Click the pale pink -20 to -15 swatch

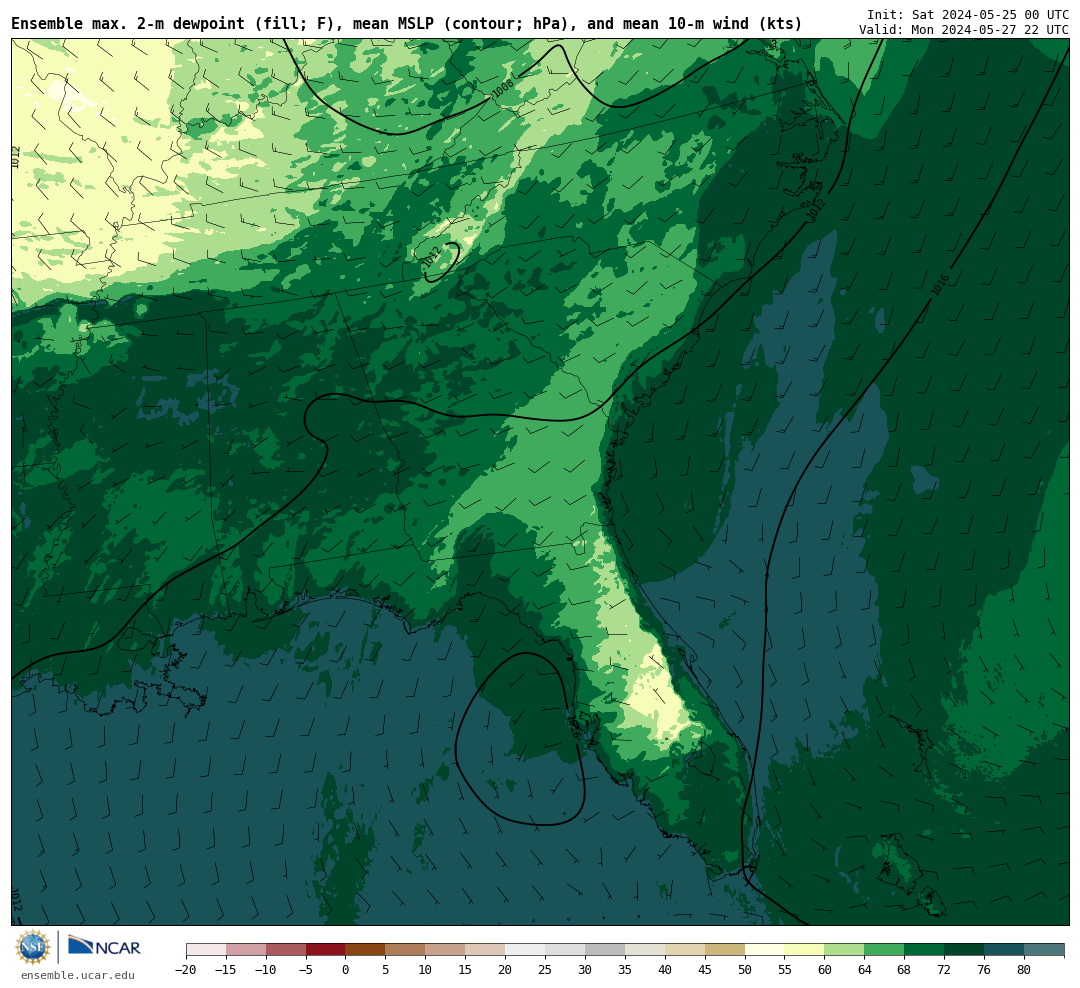point(206,950)
